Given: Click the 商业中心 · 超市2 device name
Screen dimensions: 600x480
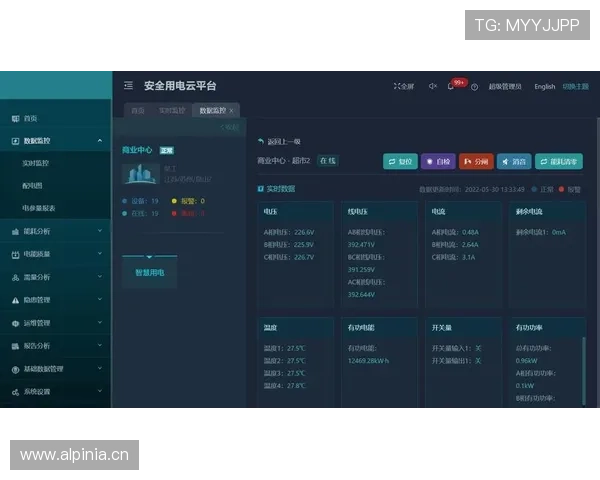Looking at the screenshot, I should (x=284, y=161).
